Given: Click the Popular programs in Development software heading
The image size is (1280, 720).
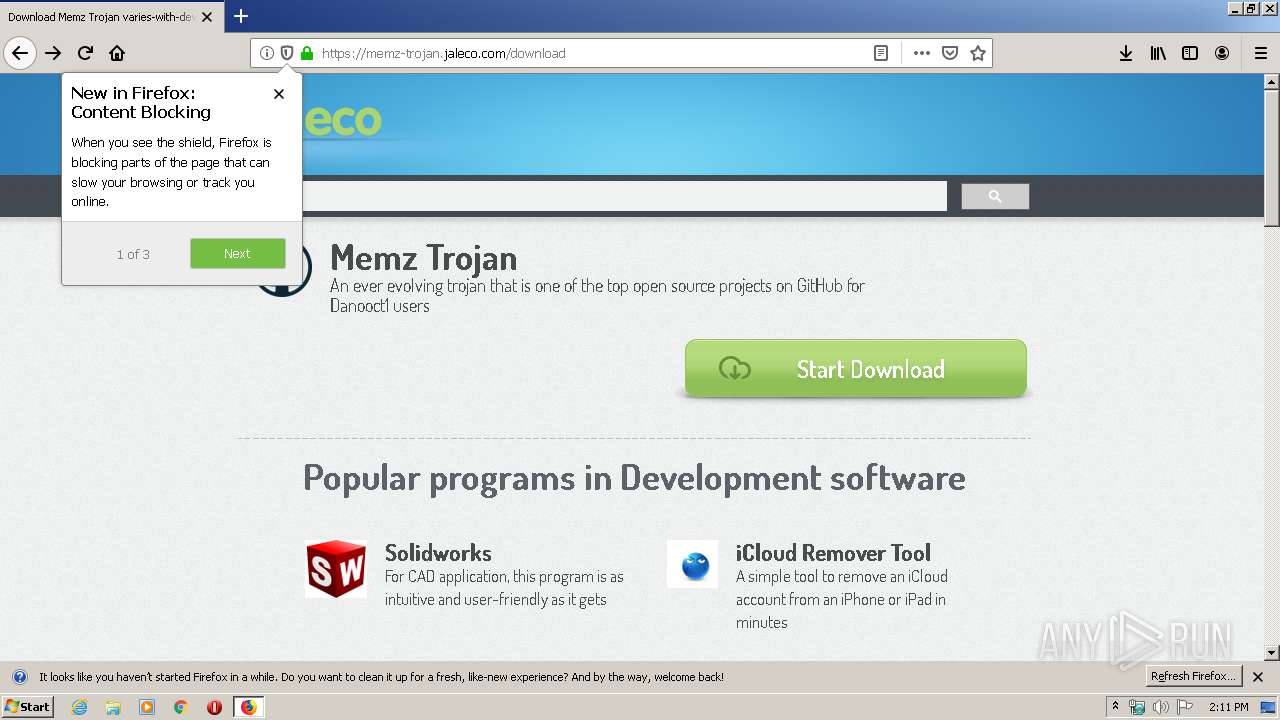Looking at the screenshot, I should 634,478.
